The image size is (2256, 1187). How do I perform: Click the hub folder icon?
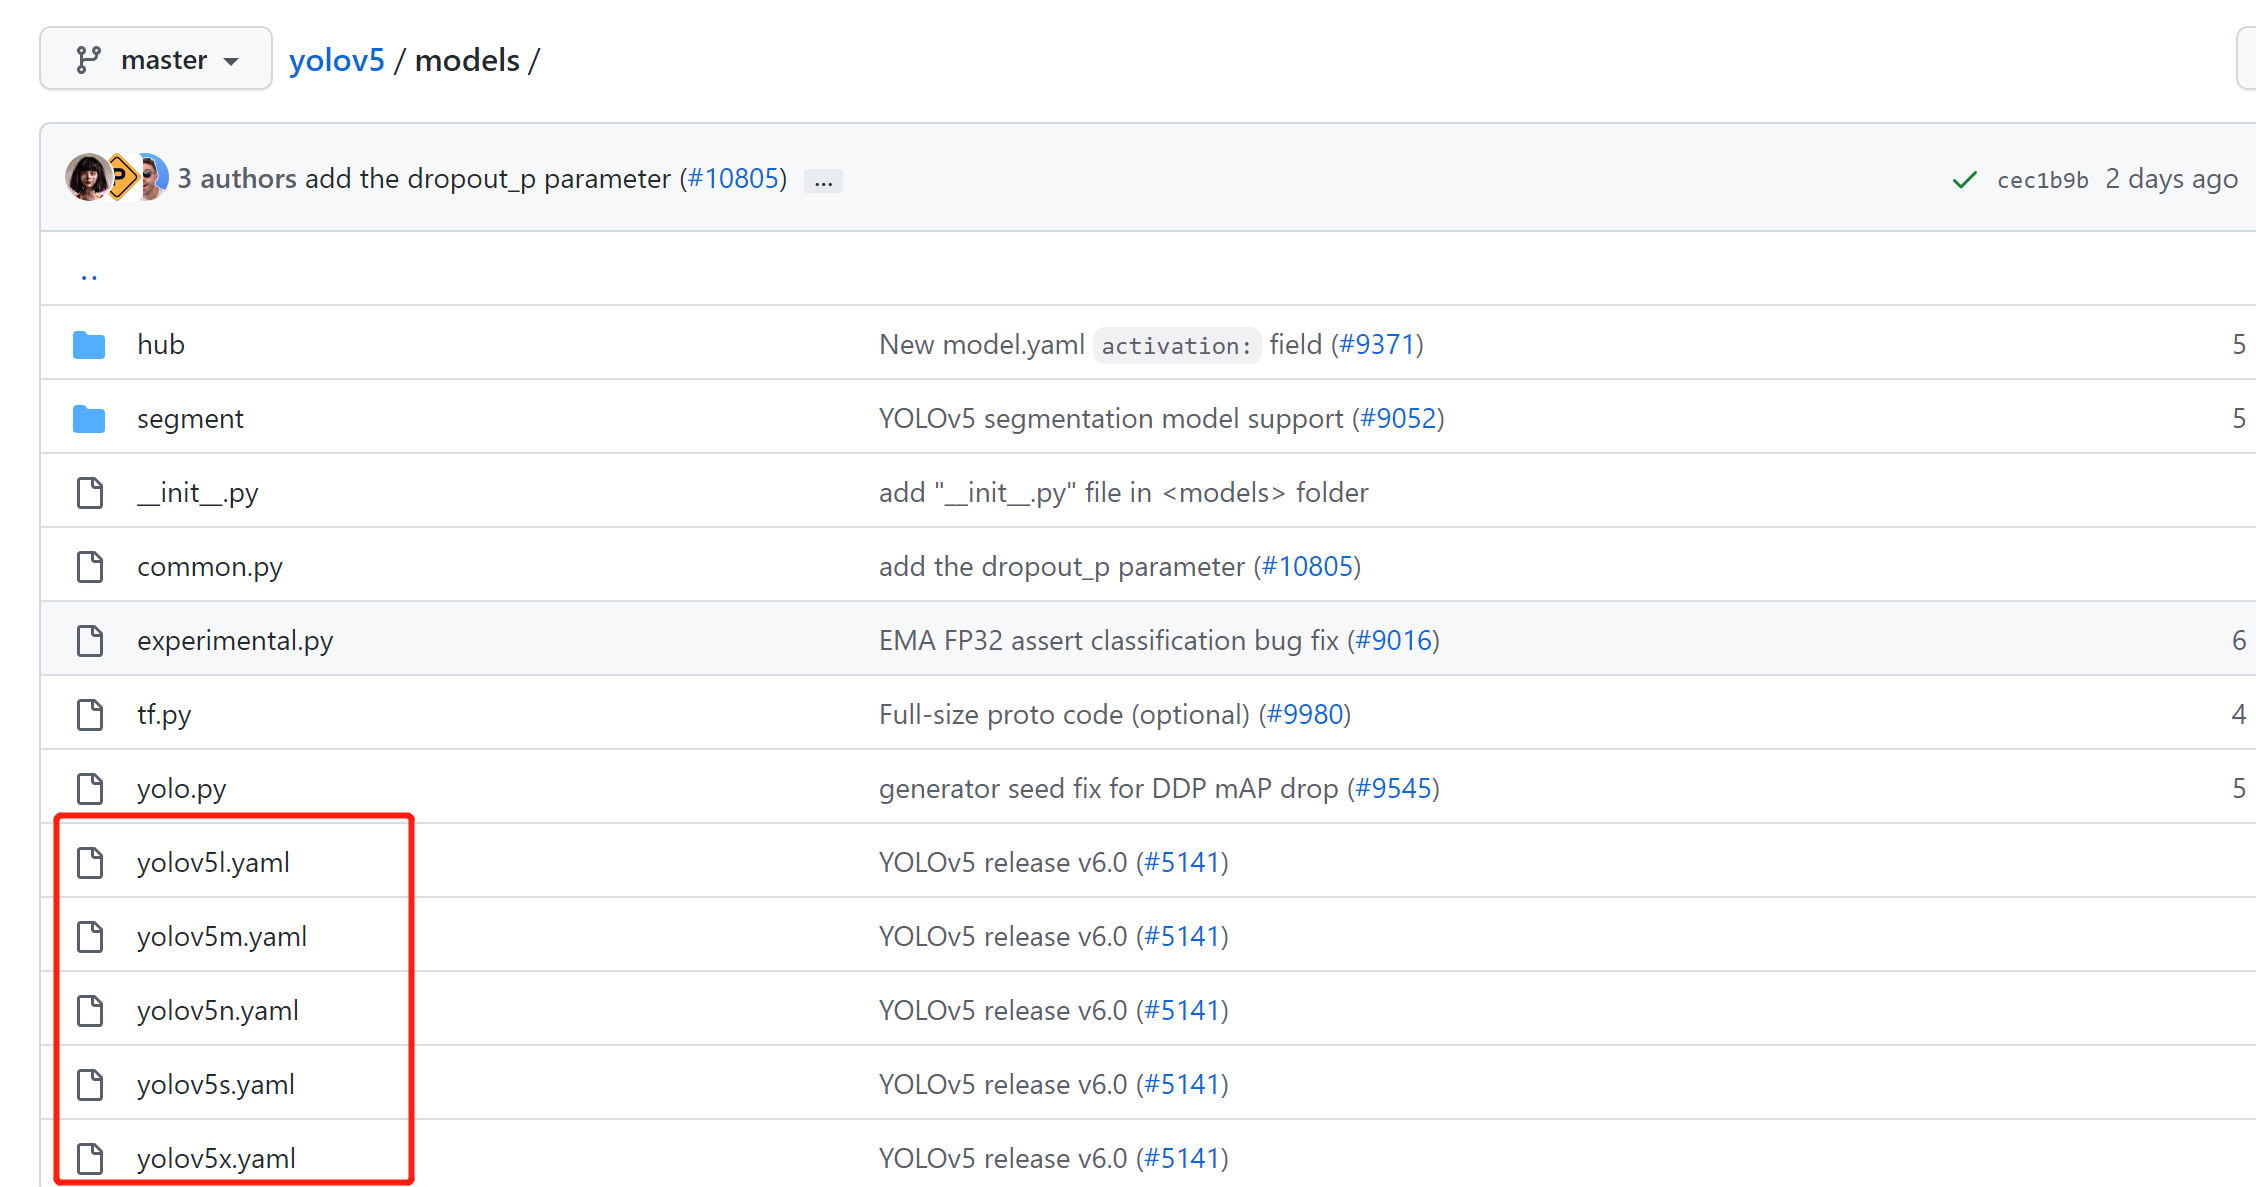click(x=89, y=345)
